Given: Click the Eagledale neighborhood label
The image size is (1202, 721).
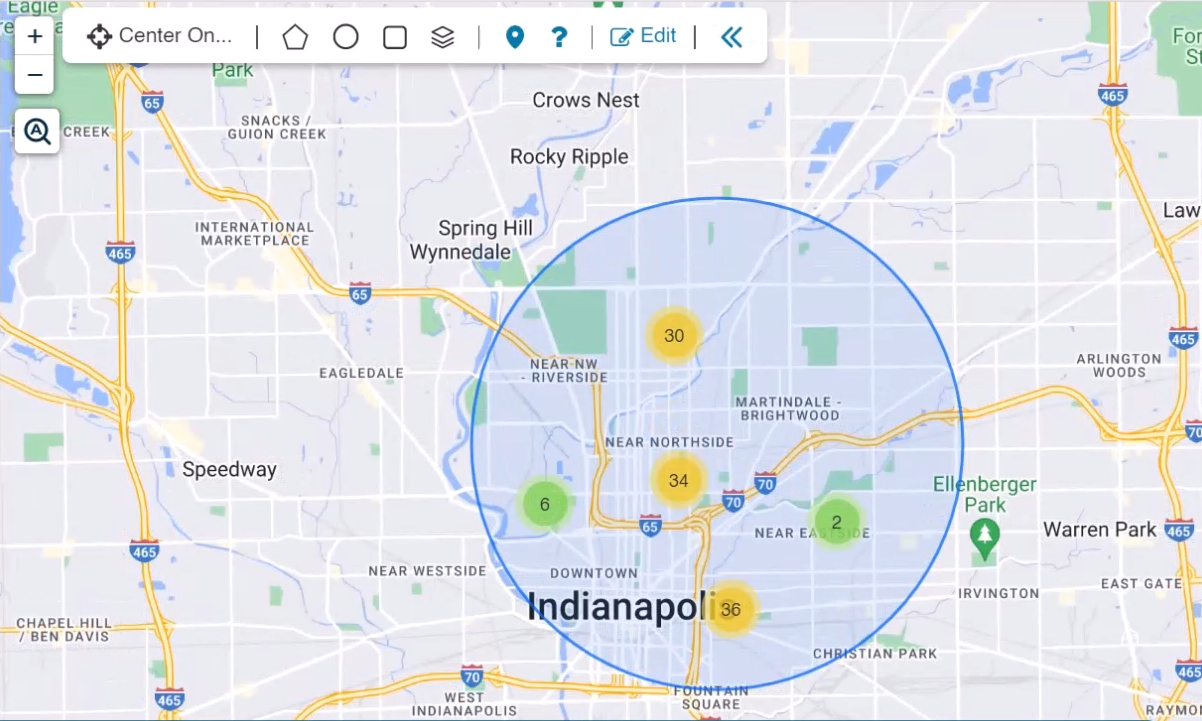Looking at the screenshot, I should (361, 373).
